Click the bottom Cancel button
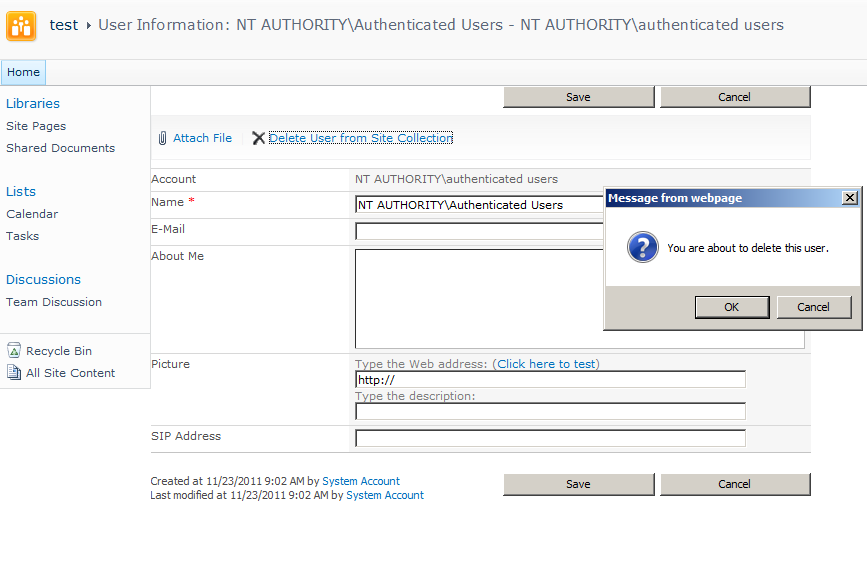The height and width of the screenshot is (565, 867). tap(735, 484)
